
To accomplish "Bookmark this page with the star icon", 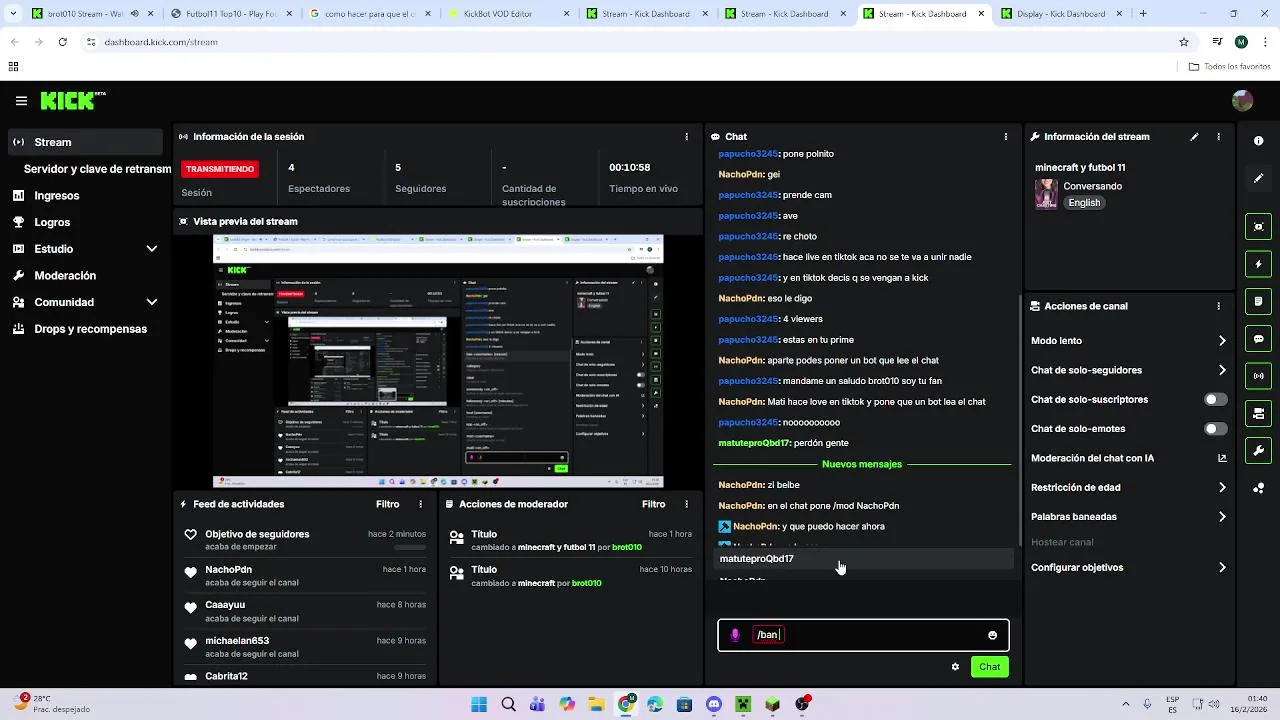I will [x=1184, y=42].
